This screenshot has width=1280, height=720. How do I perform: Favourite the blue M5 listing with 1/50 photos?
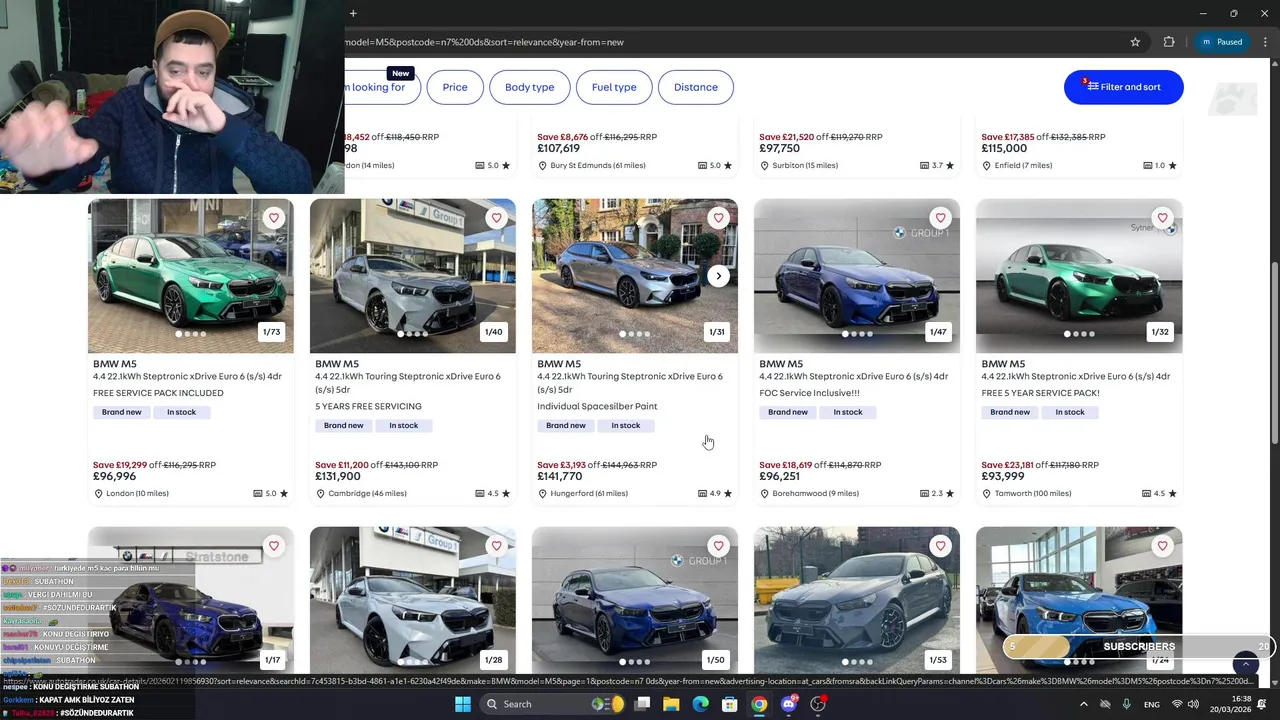(718, 546)
